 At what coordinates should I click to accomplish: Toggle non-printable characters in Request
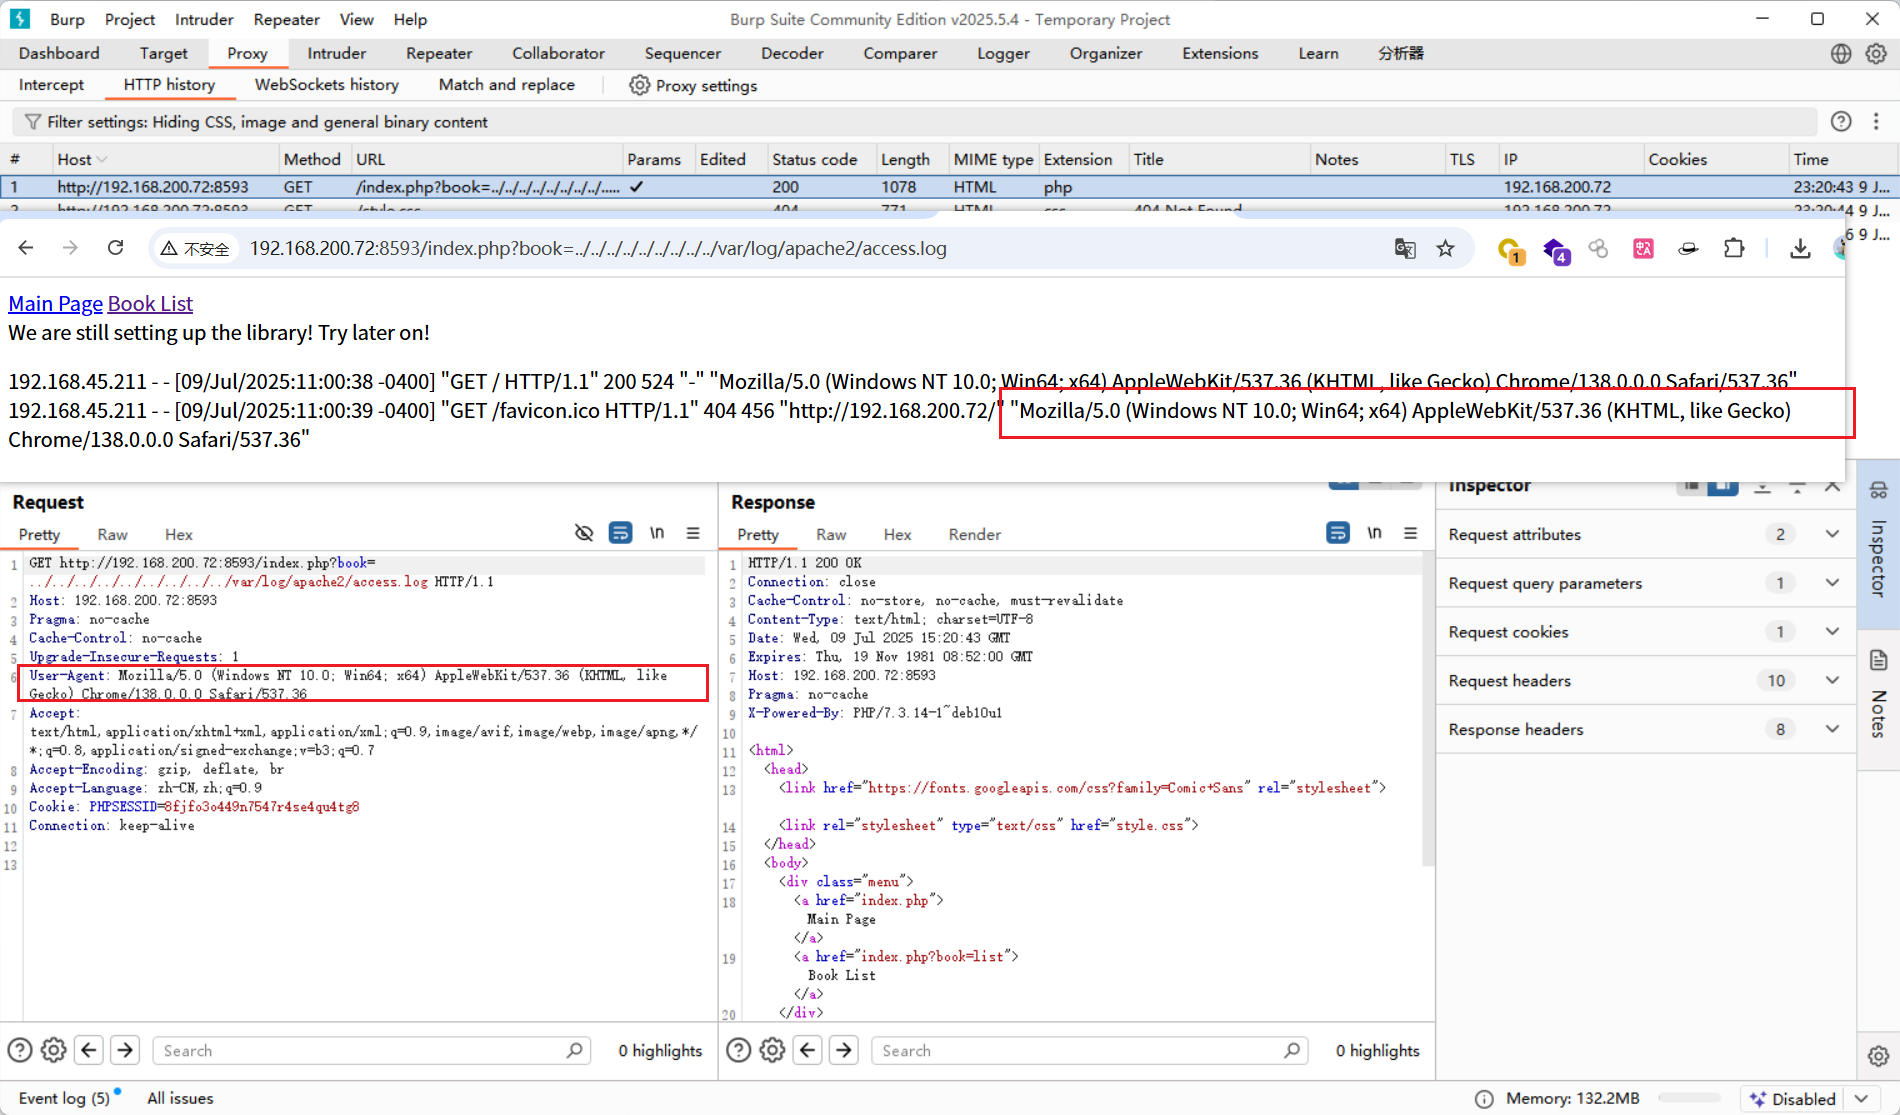[657, 533]
